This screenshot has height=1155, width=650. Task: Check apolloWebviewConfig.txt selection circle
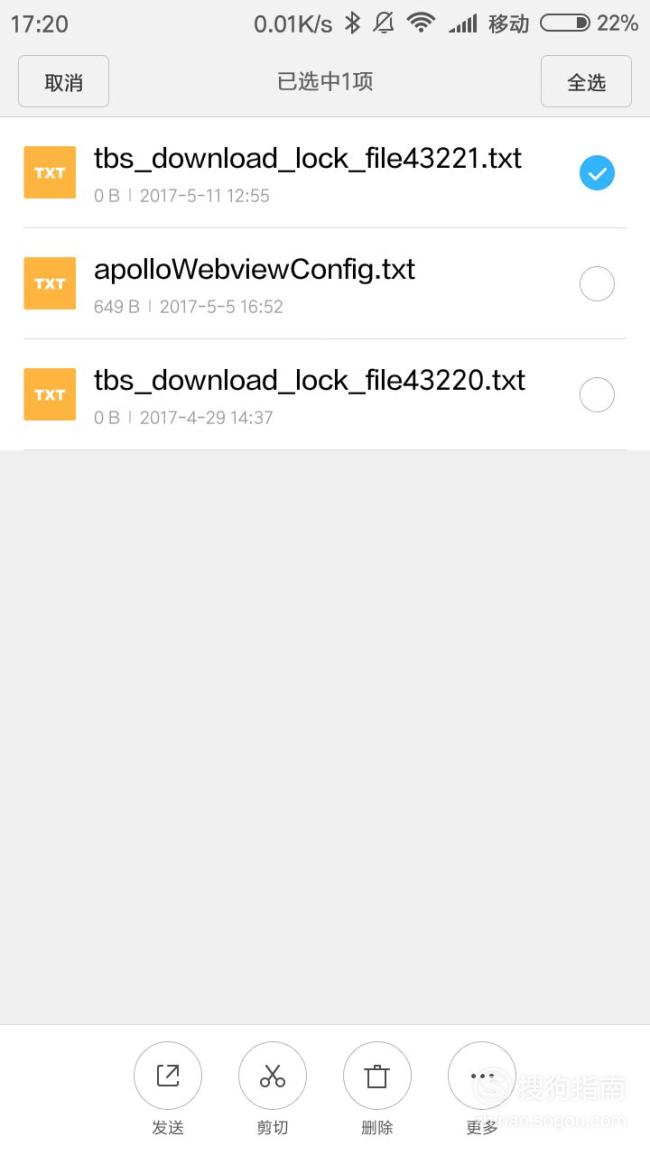pos(597,284)
